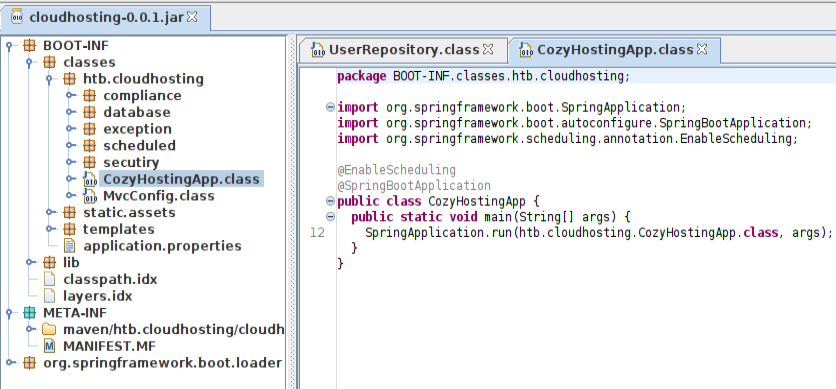
Task: Switch to the UserRepository.class tab
Action: (x=404, y=50)
